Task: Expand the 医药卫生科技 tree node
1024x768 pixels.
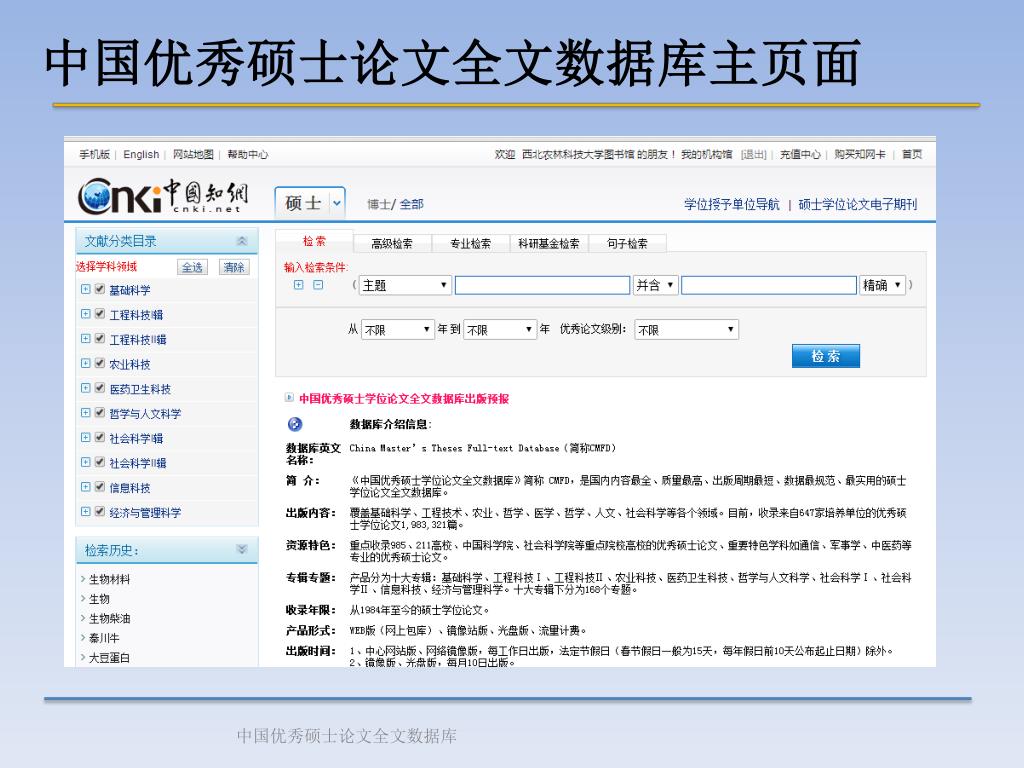Action: pyautogui.click(x=86, y=388)
